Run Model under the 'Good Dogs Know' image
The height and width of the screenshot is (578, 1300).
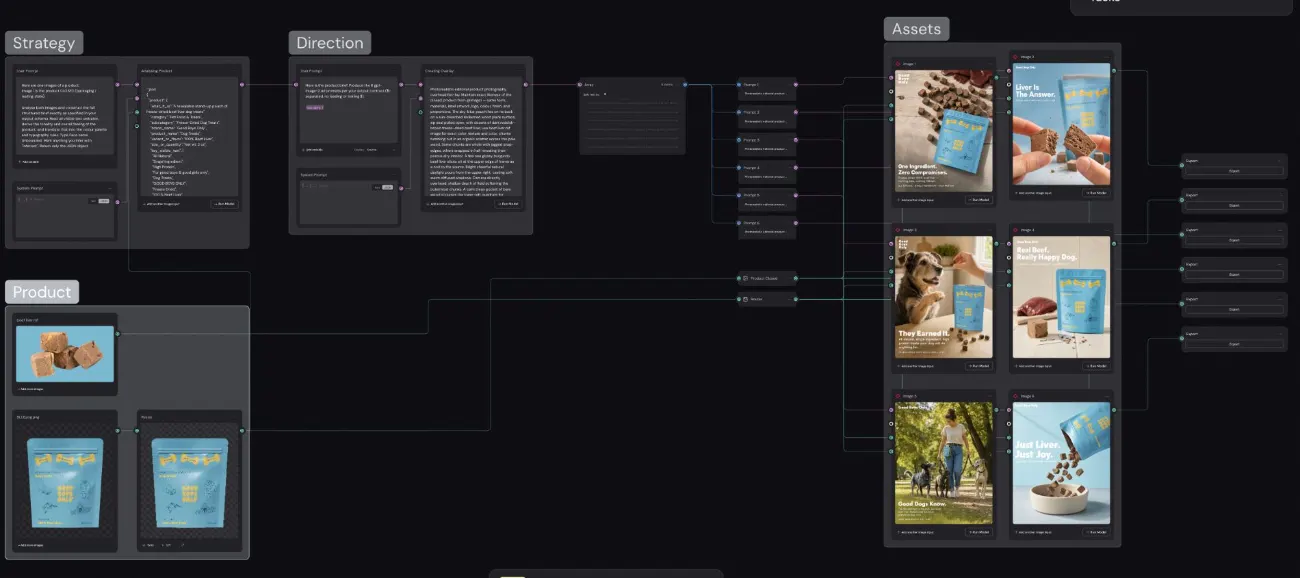[978, 532]
